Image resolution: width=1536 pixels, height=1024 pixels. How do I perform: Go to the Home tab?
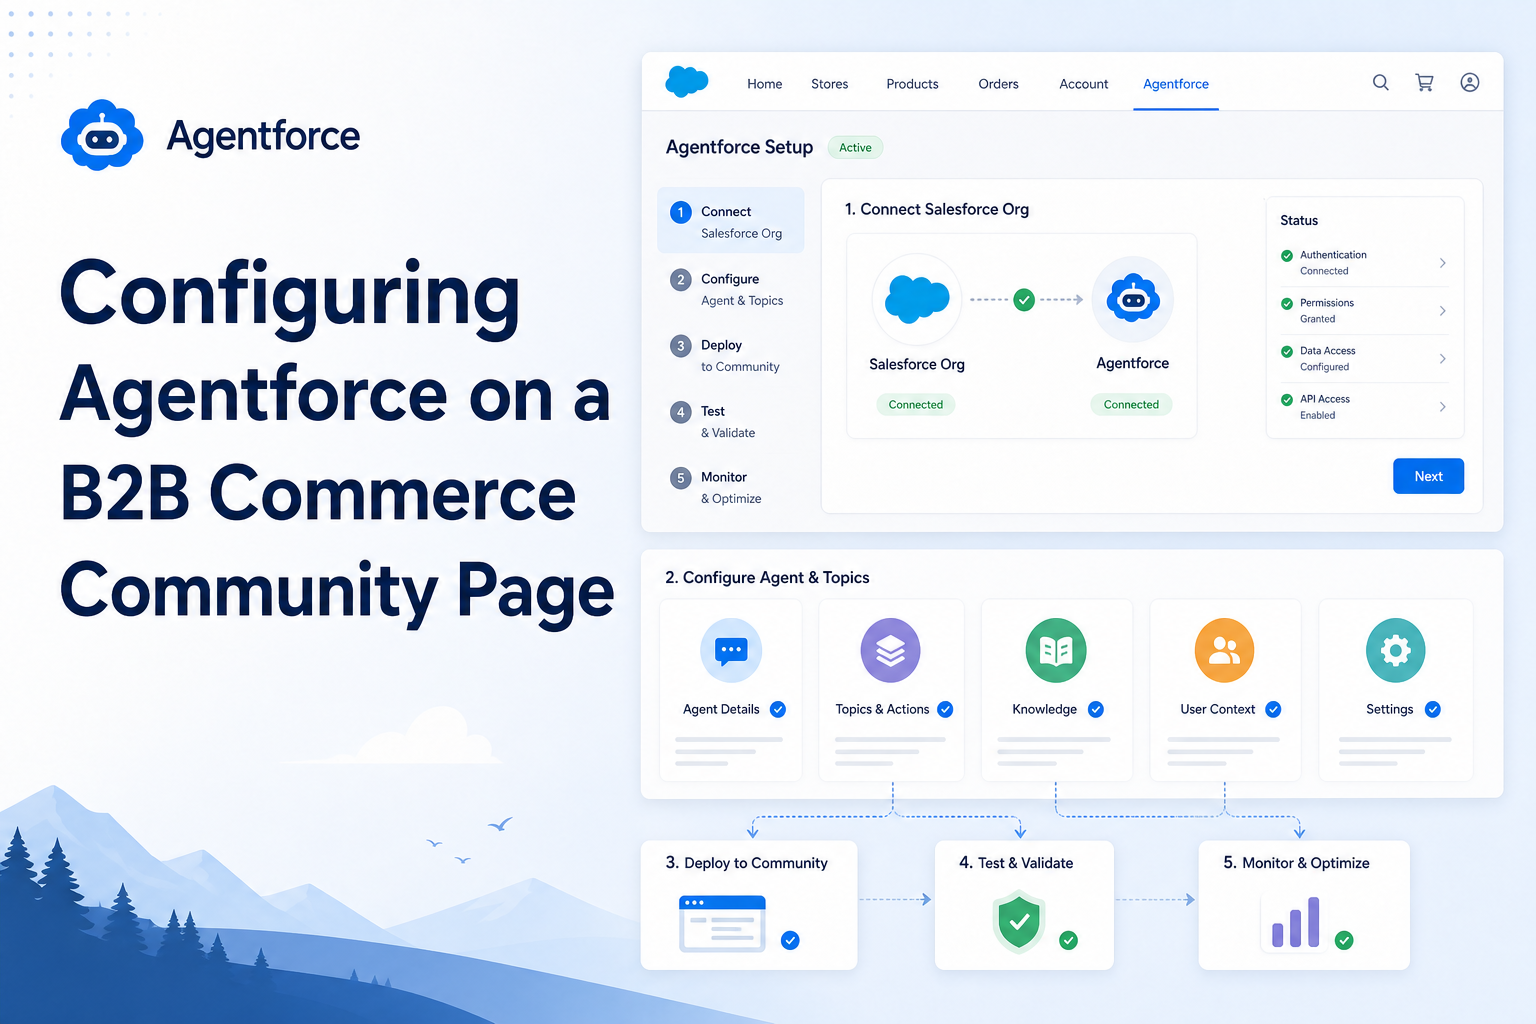pyautogui.click(x=765, y=84)
